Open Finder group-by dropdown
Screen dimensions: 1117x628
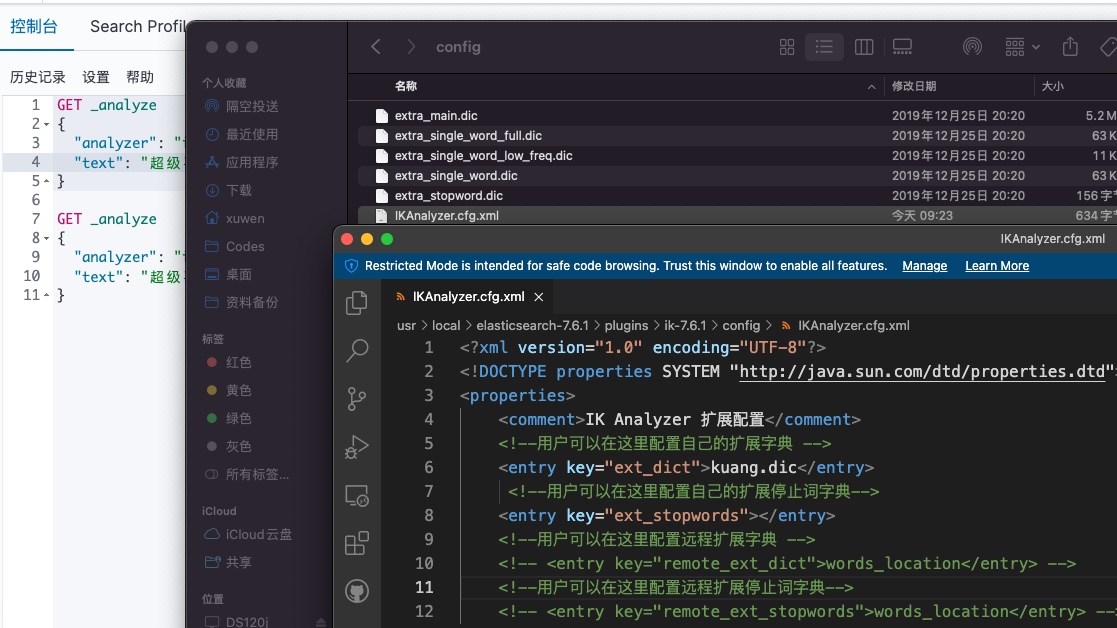[1022, 47]
